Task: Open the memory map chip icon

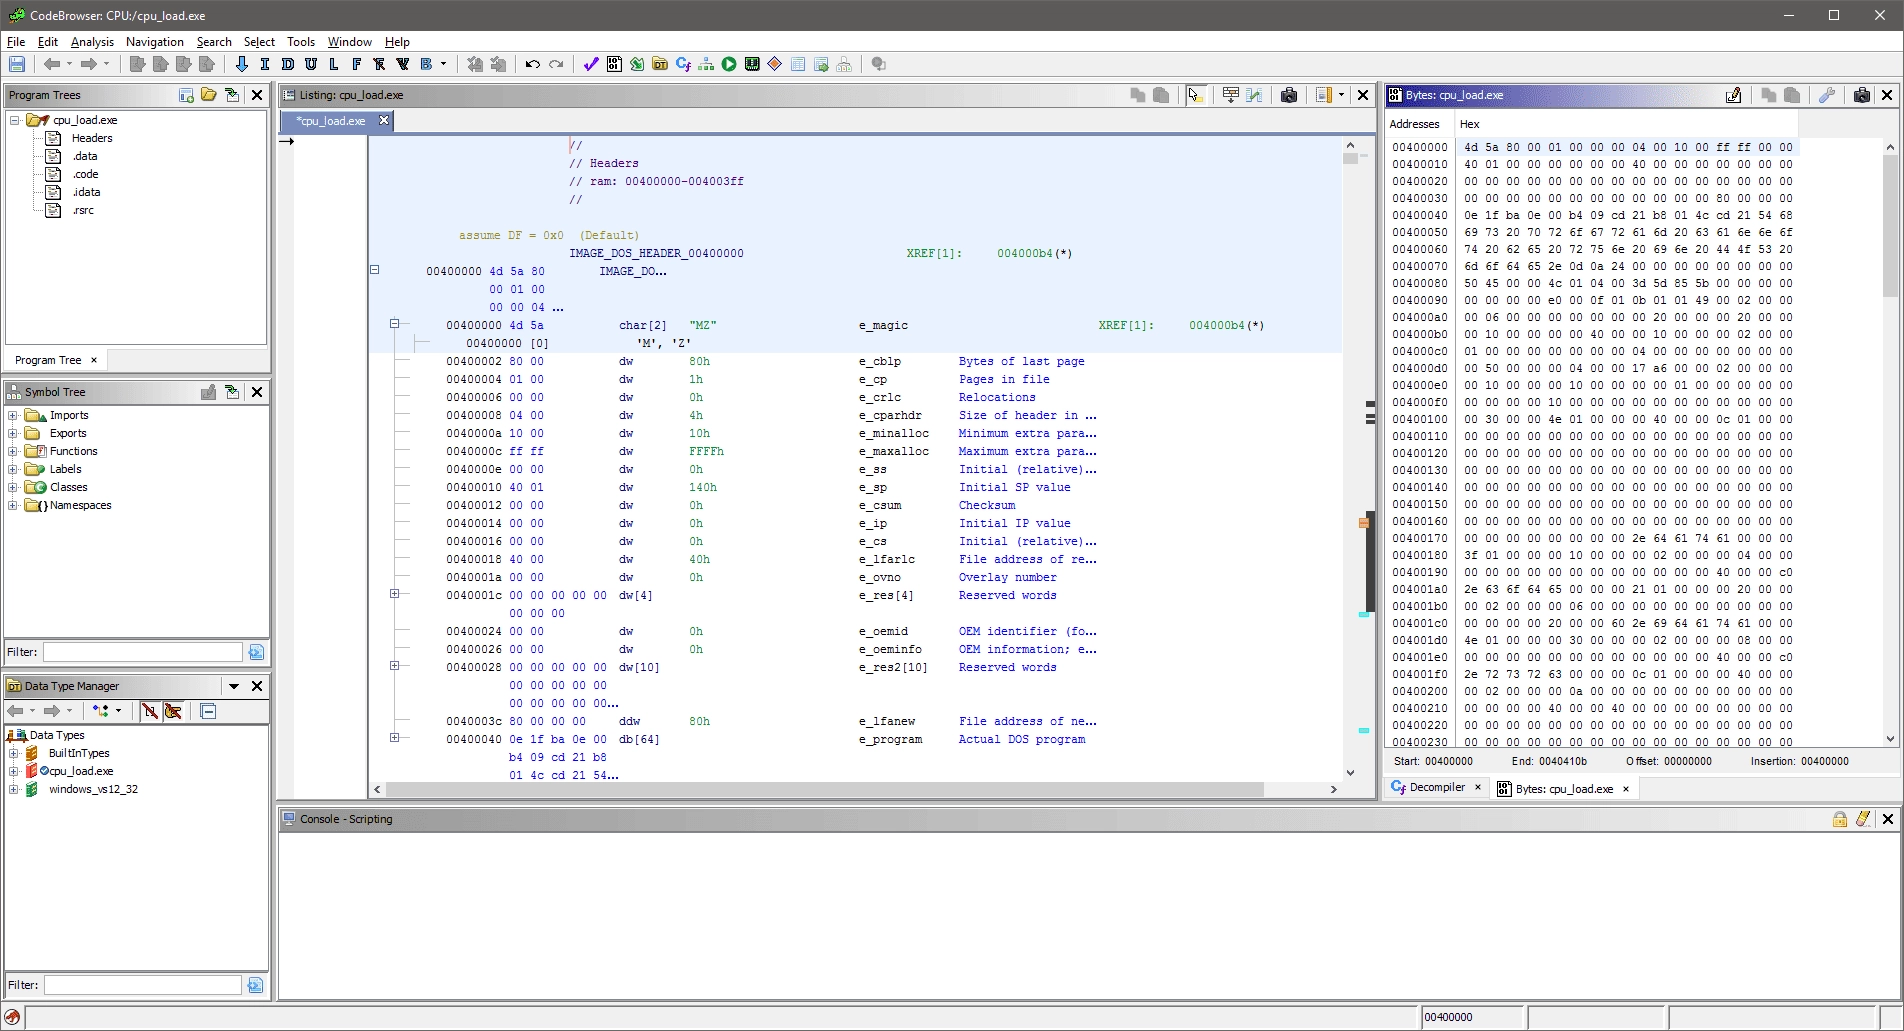Action: click(752, 64)
